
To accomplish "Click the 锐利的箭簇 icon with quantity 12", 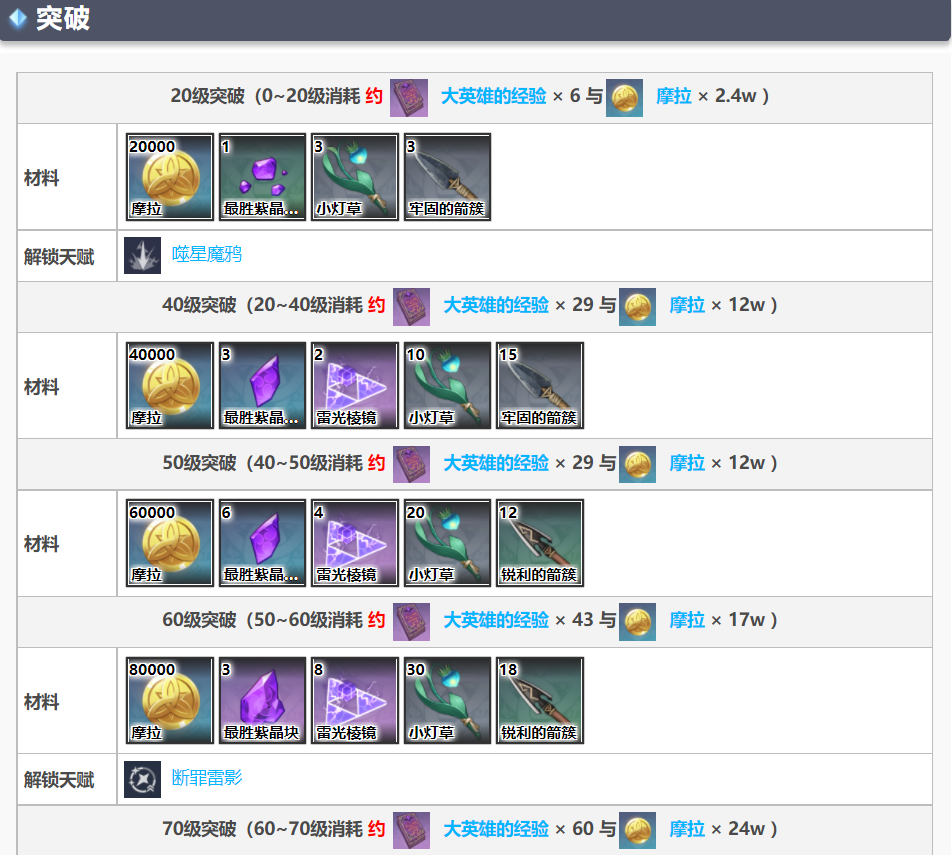I will click(x=540, y=543).
